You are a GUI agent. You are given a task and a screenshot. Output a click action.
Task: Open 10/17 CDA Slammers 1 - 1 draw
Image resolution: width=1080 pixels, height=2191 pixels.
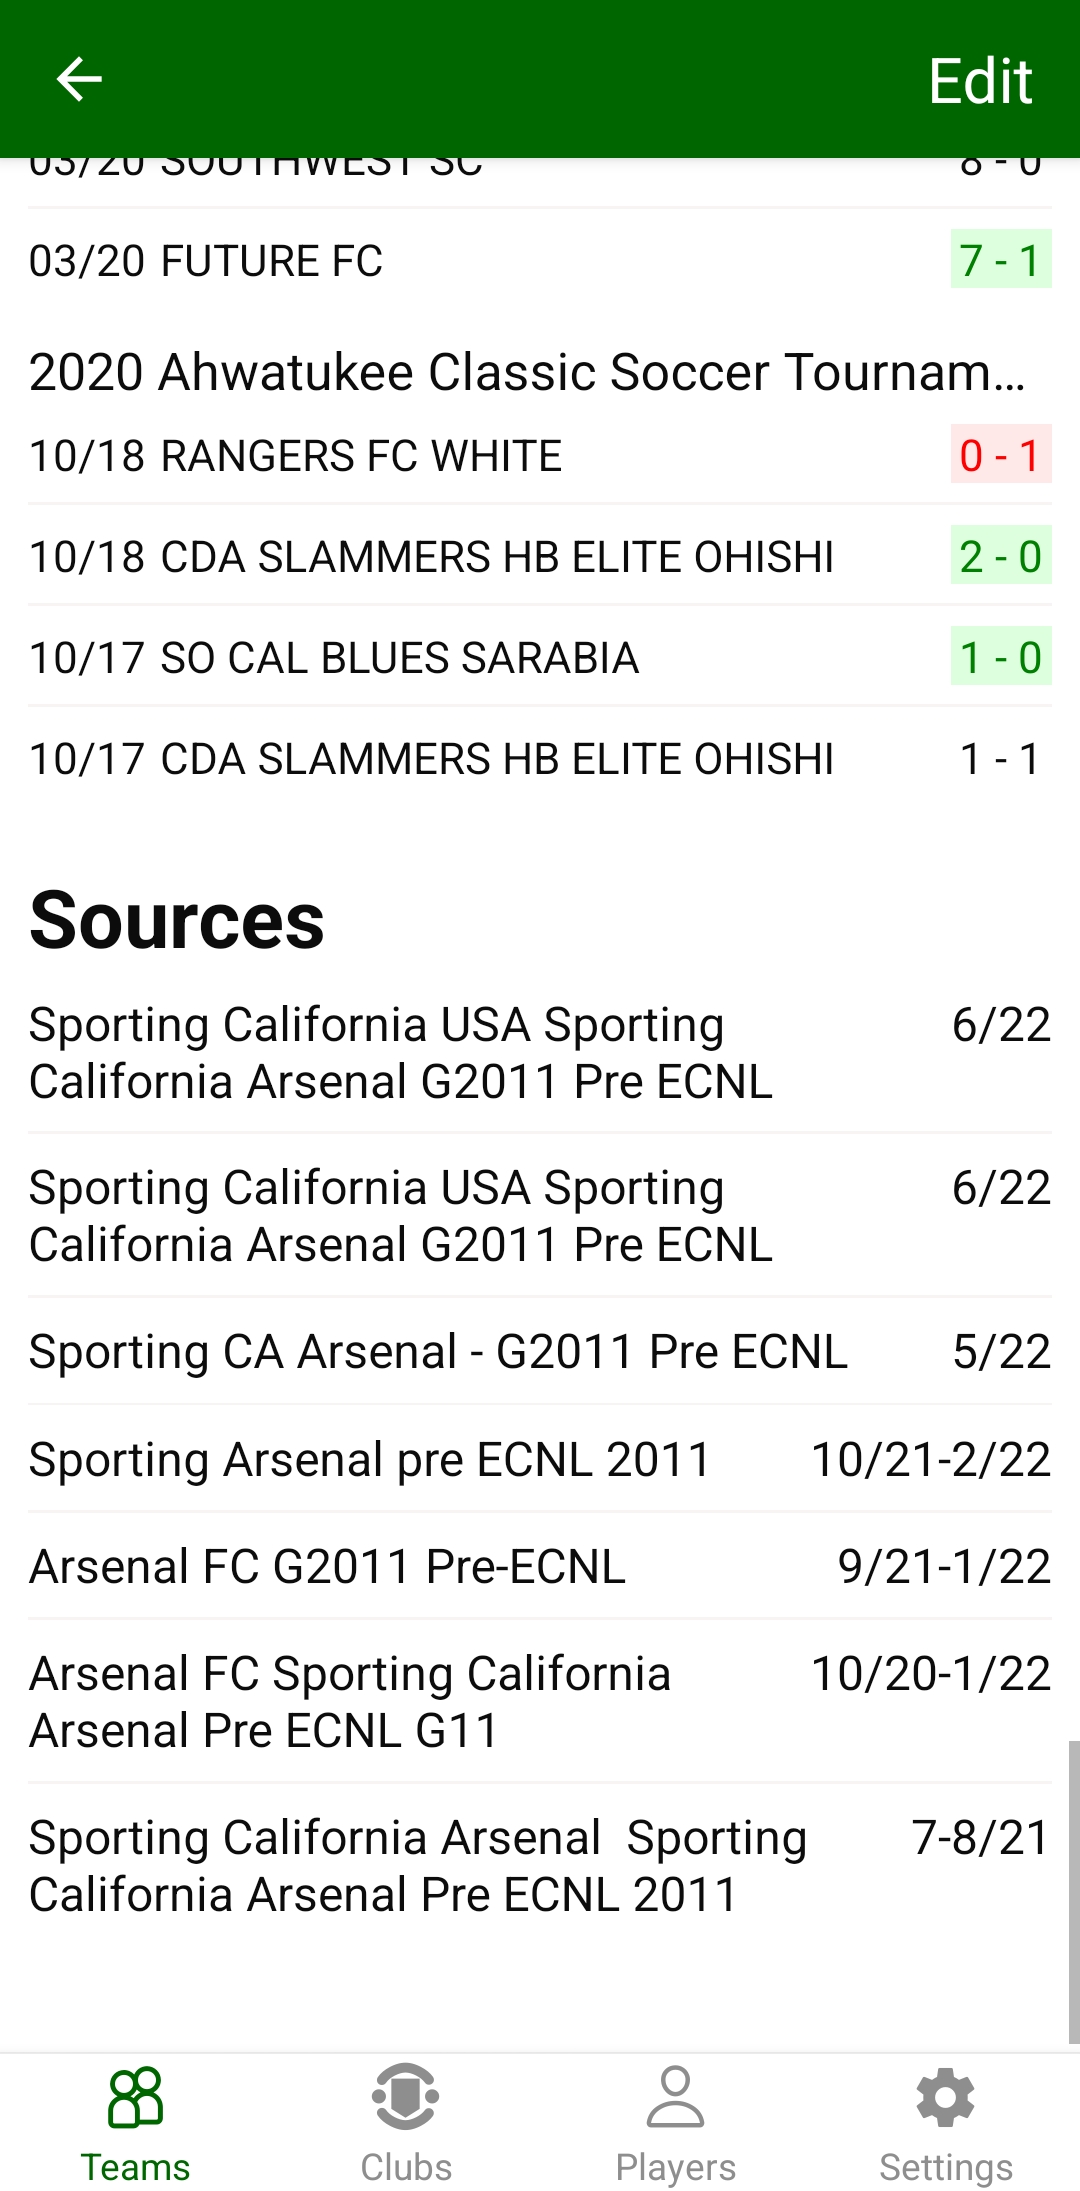click(x=431, y=759)
